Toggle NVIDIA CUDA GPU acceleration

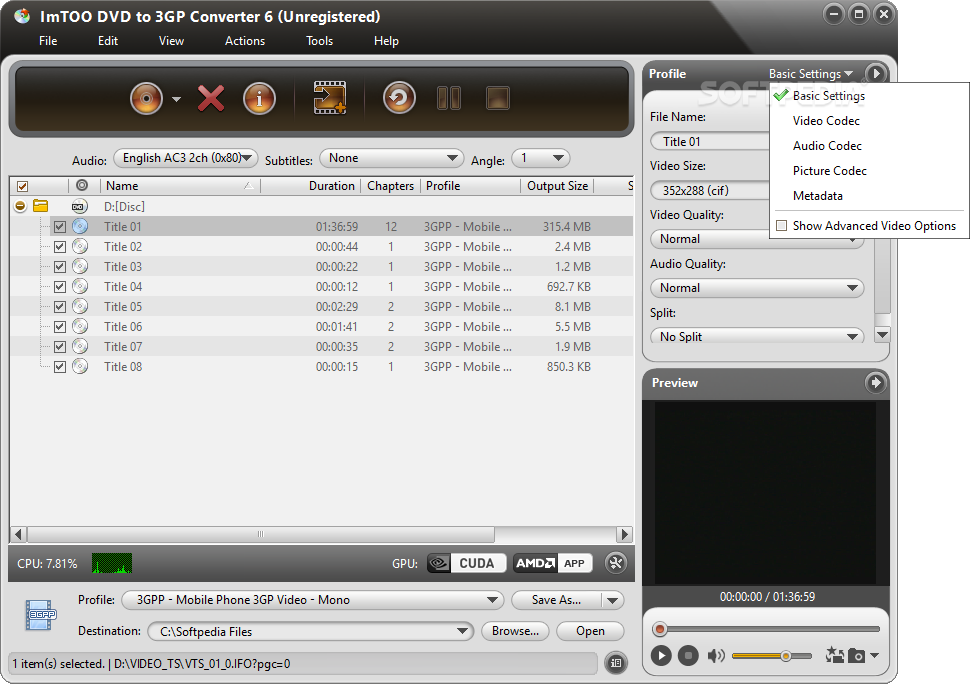[x=466, y=563]
